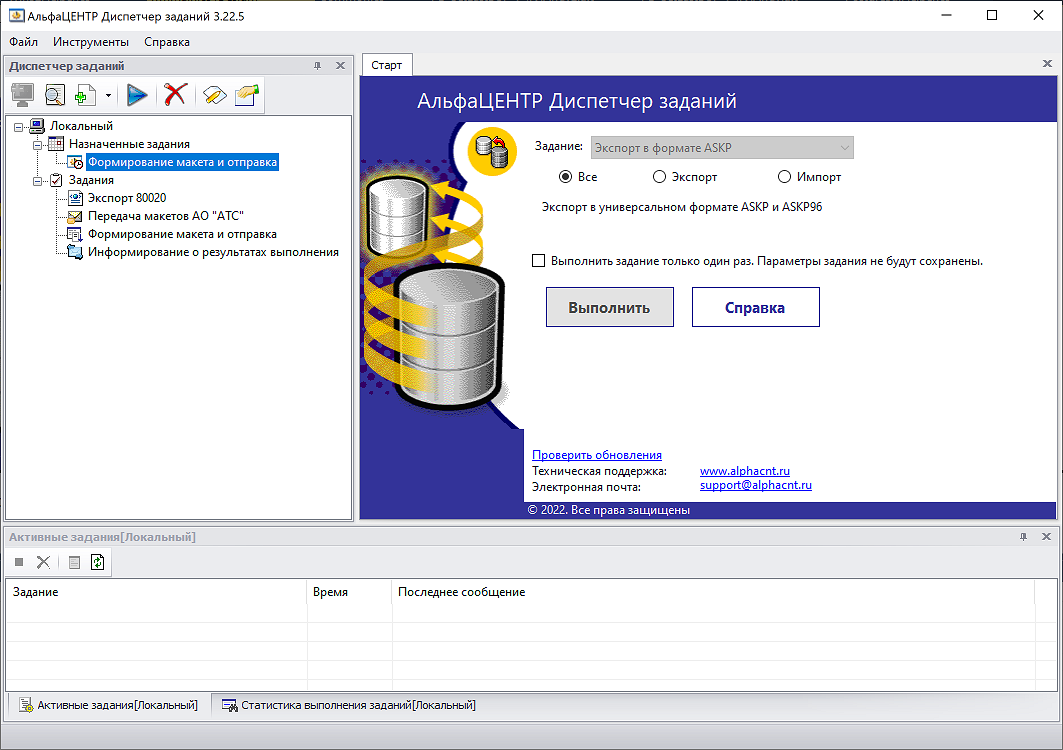Click the Проверить обновления link
Screen dimensions: 1063x750
point(597,455)
